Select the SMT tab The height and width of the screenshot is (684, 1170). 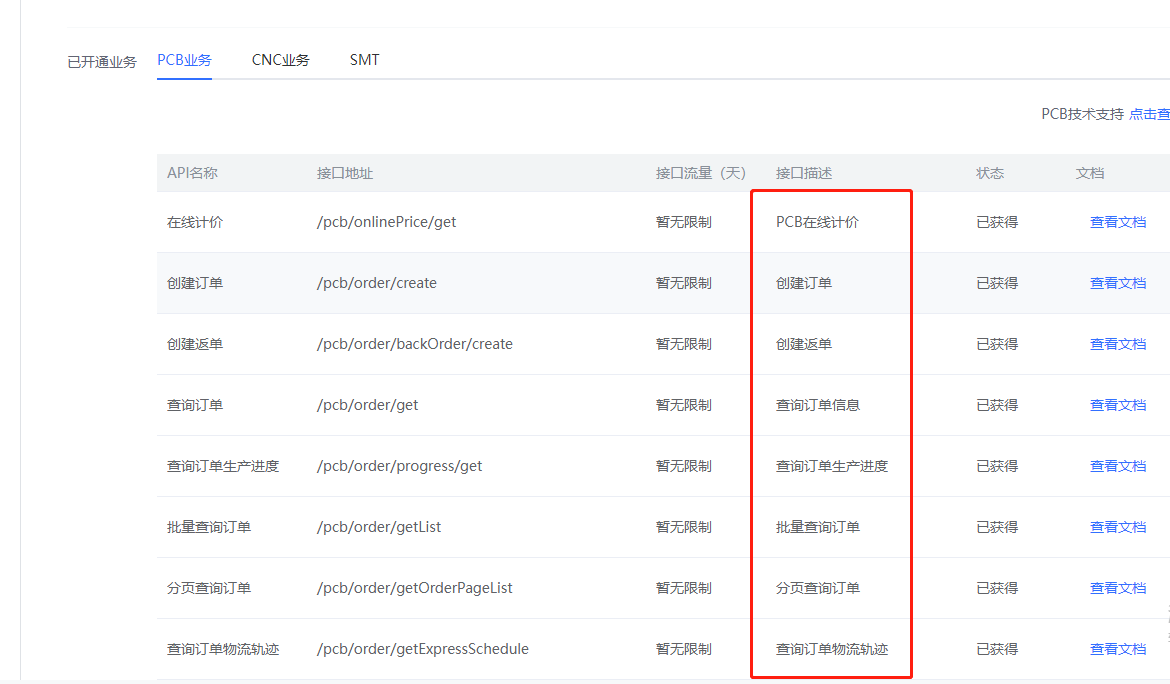[364, 60]
